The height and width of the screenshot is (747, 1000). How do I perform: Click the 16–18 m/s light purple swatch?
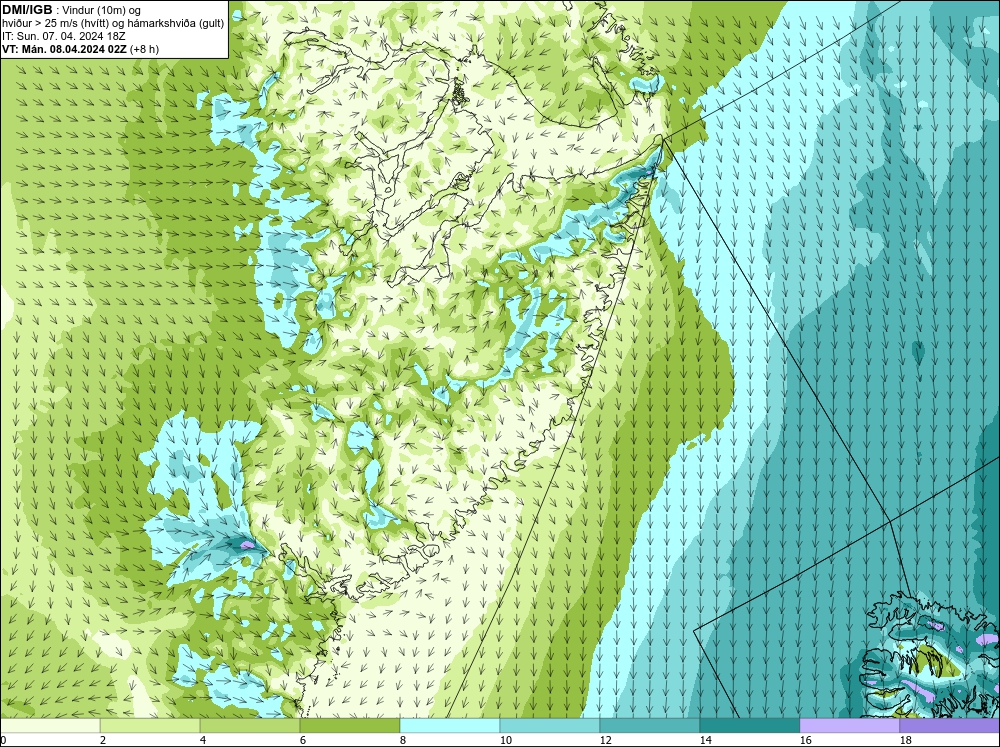[849, 726]
